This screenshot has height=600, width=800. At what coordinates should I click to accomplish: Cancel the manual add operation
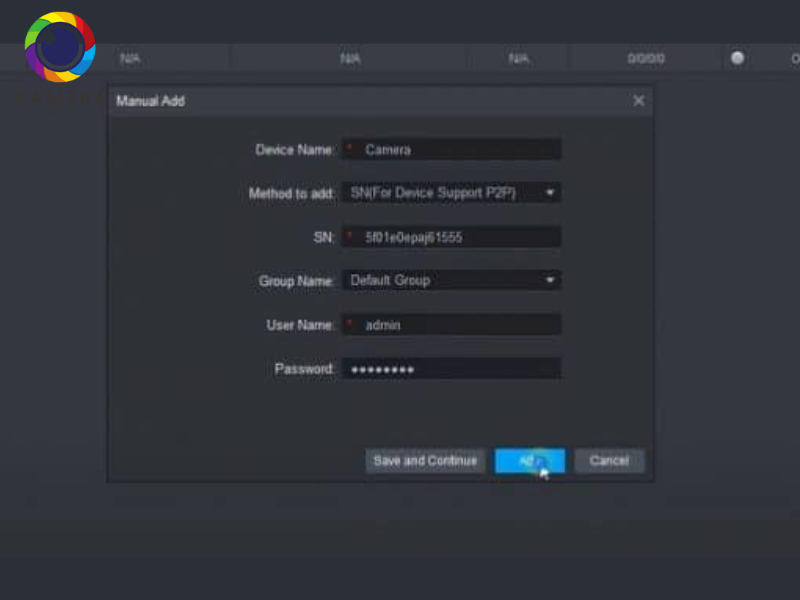click(609, 461)
